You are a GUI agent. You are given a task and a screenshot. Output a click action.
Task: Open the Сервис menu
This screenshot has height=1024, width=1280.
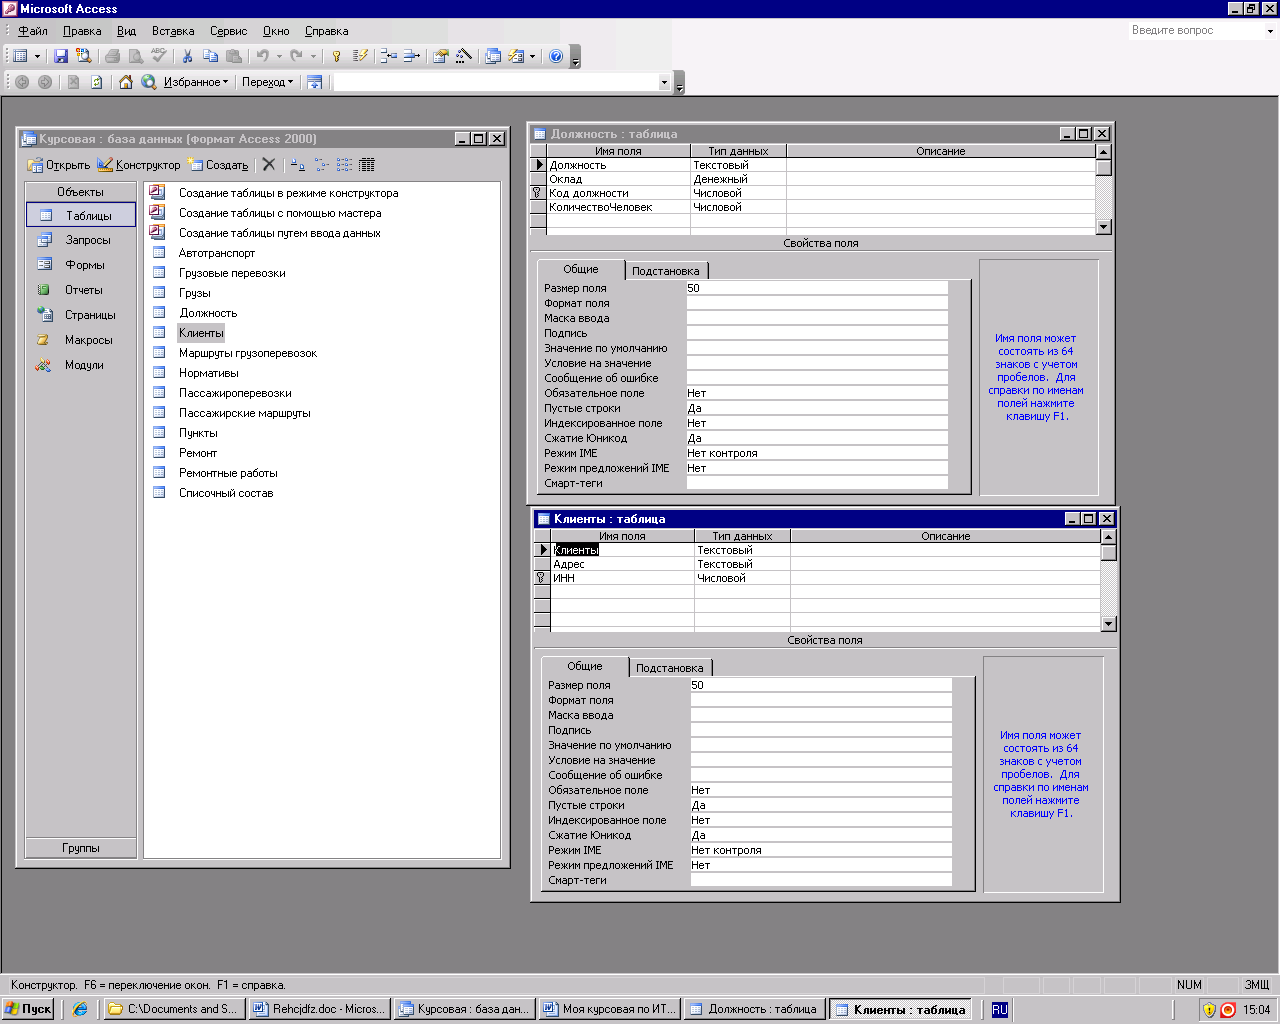228,31
